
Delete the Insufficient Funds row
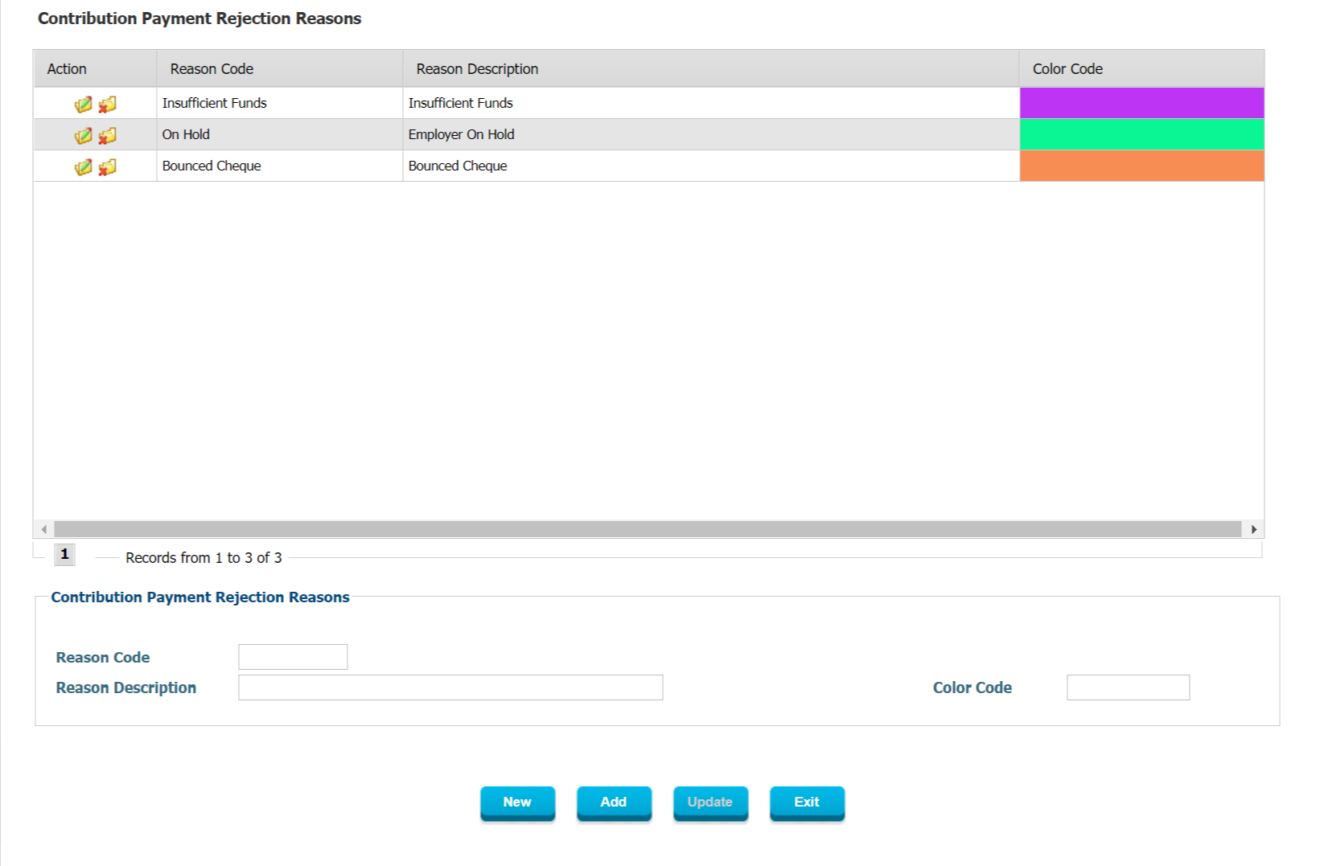tap(107, 104)
